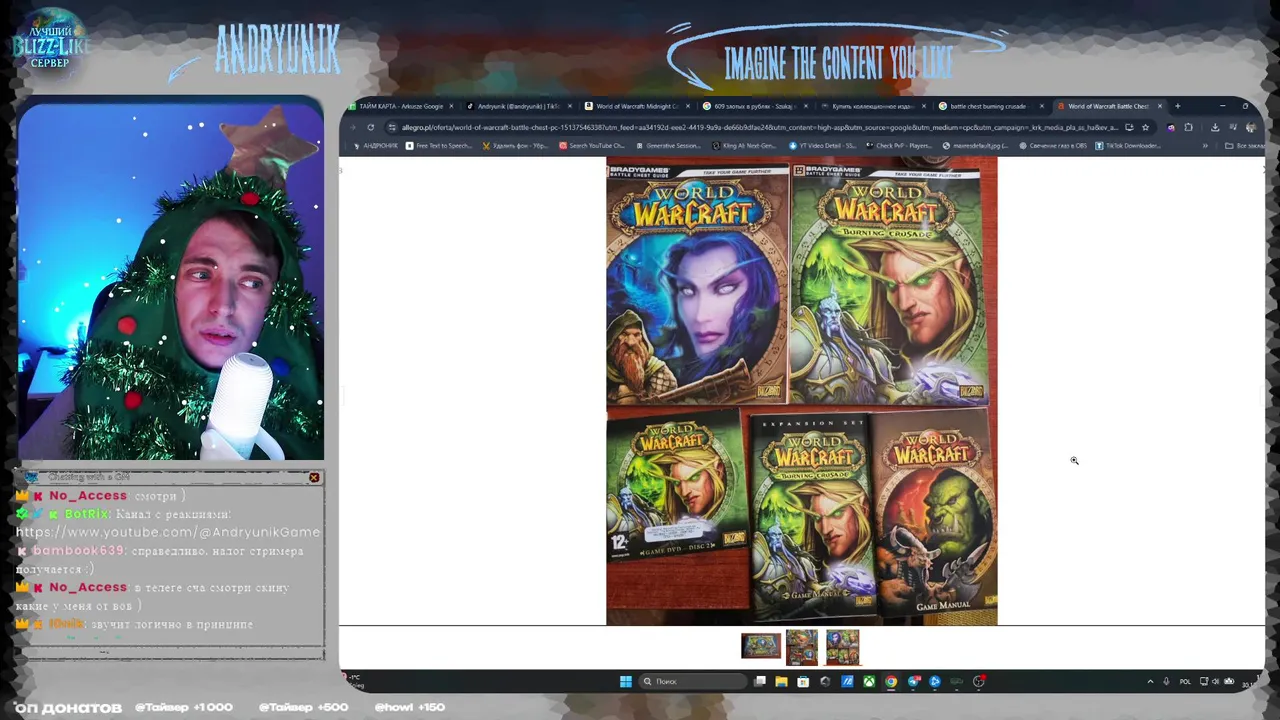Open File Explorer from the taskbar
Viewport: 1280px width, 720px height.
pos(781,681)
